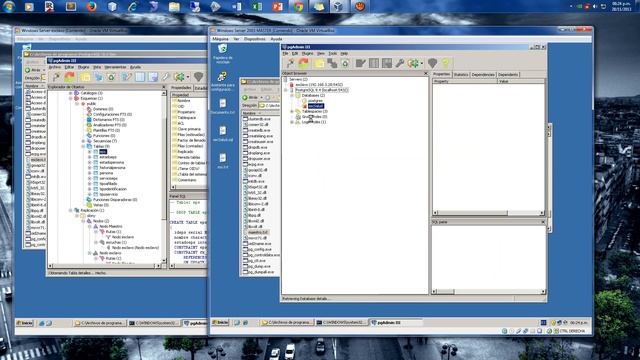Select the Group Roles node in the Object browser
The image size is (640, 360).
tap(314, 116)
